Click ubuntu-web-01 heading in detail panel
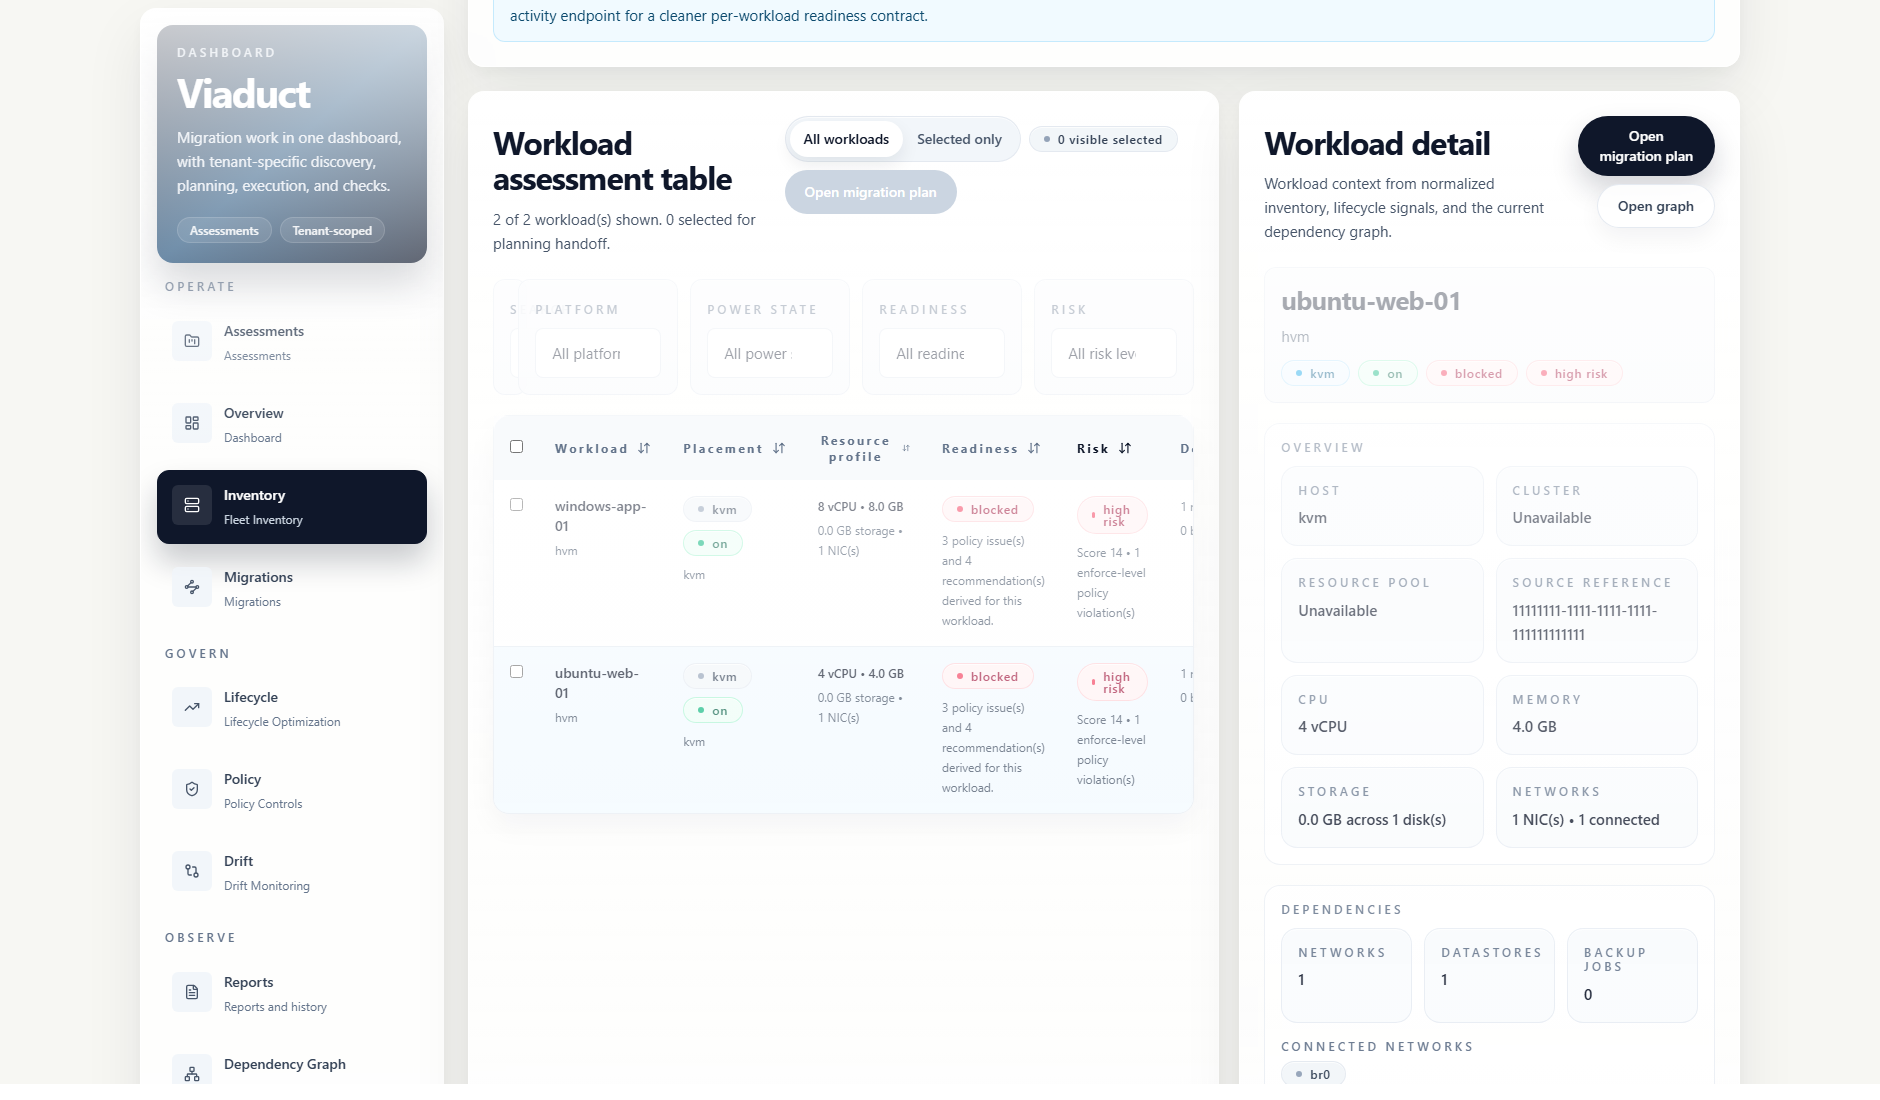This screenshot has width=1880, height=1100. click(1370, 301)
